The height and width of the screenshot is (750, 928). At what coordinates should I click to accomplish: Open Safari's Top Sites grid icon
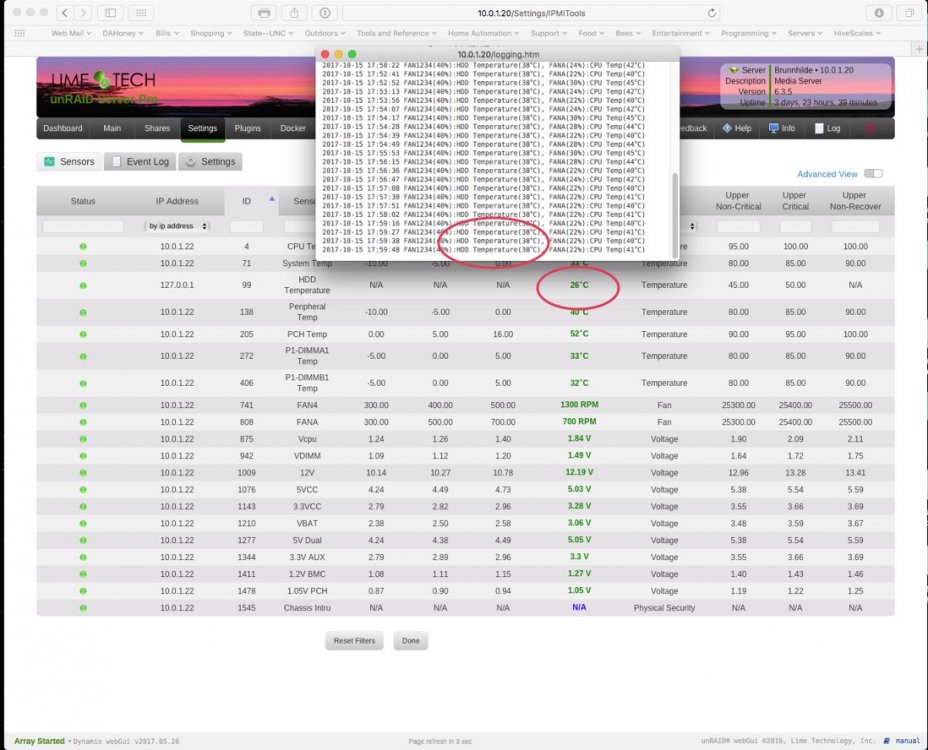click(141, 12)
